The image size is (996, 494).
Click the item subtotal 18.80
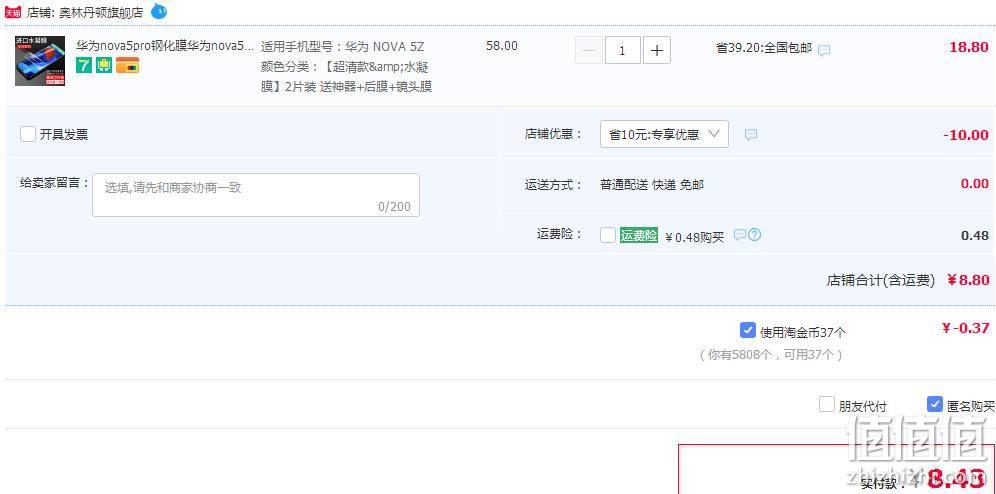[969, 47]
